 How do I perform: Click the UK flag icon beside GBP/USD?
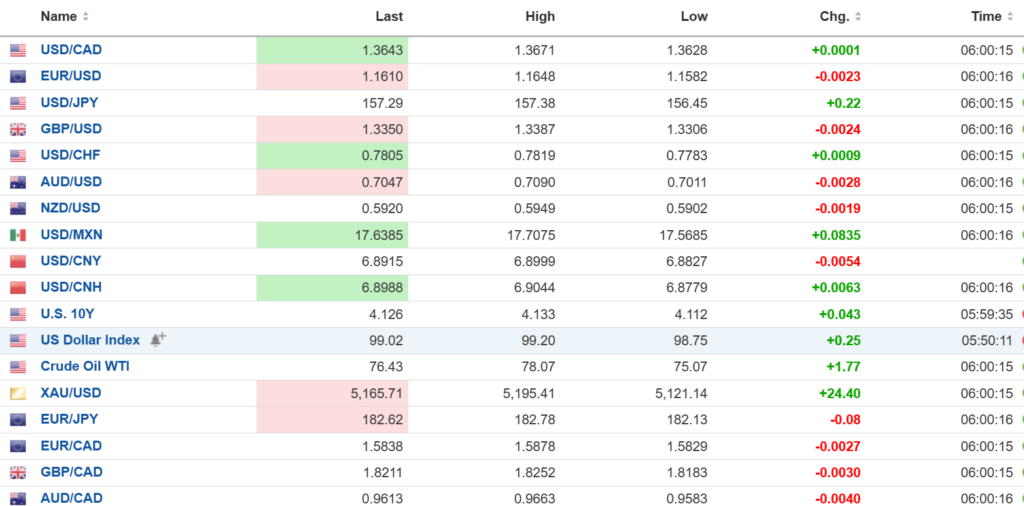tap(18, 129)
